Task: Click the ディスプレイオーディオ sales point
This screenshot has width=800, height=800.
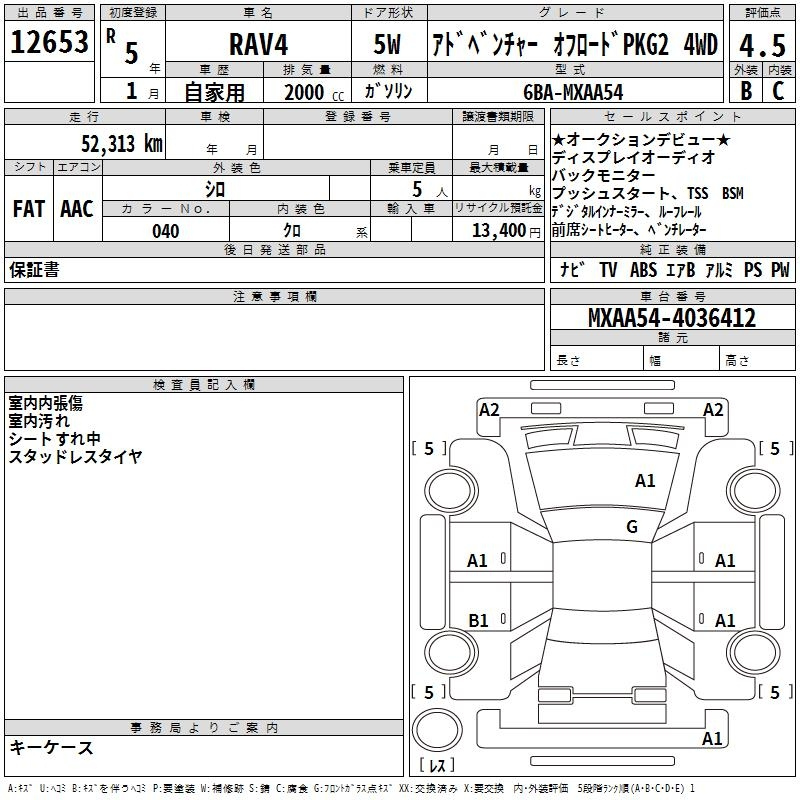Action: click(x=634, y=157)
